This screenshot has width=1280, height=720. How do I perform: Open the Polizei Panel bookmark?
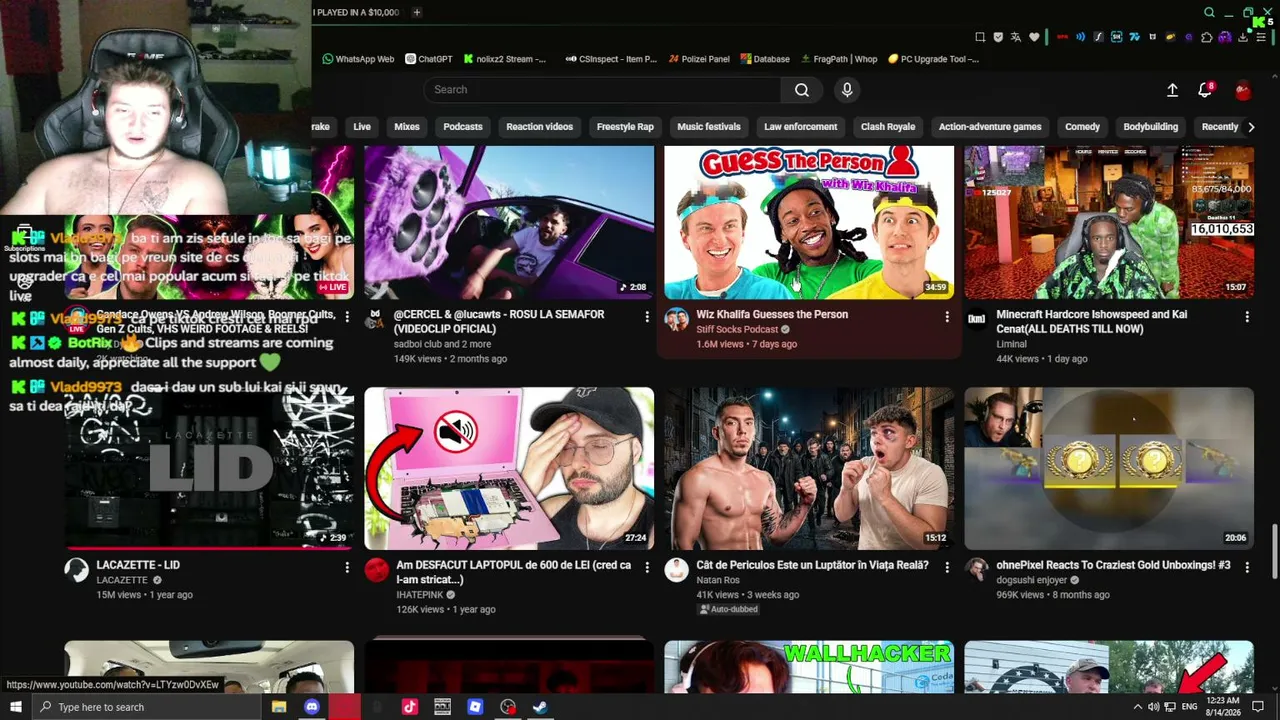coord(700,59)
